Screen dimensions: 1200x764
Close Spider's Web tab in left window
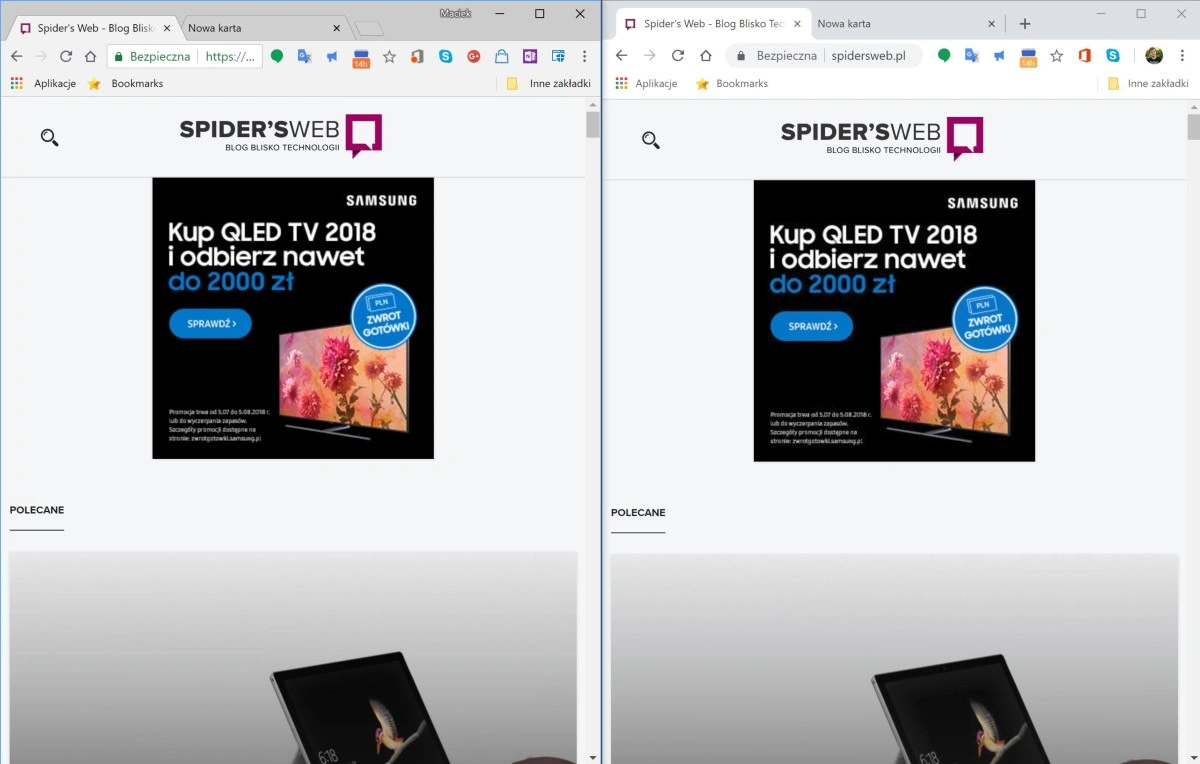pyautogui.click(x=165, y=28)
